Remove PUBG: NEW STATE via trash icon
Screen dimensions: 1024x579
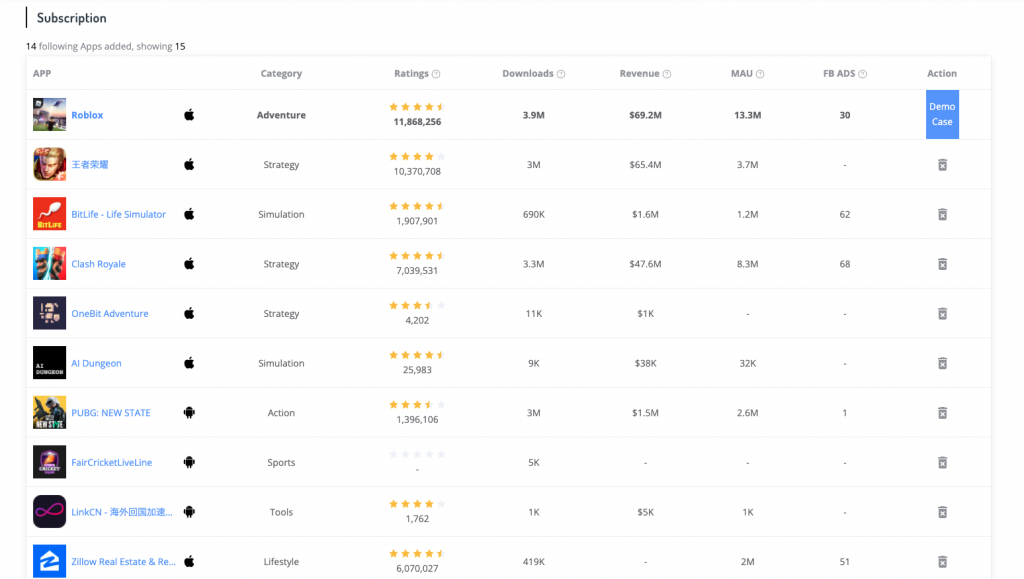coord(942,413)
